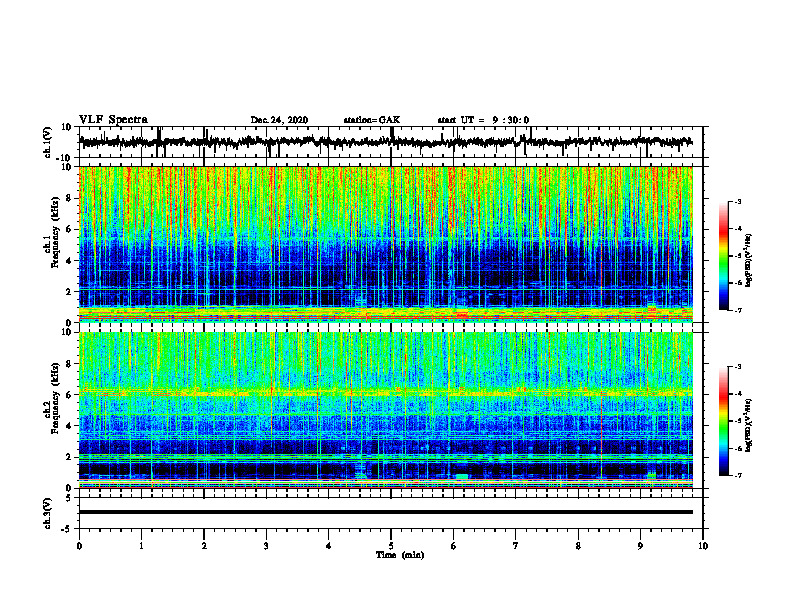Click the ch.2 color bar log(PSD) label
The height and width of the screenshot is (612, 792).
tap(749, 426)
